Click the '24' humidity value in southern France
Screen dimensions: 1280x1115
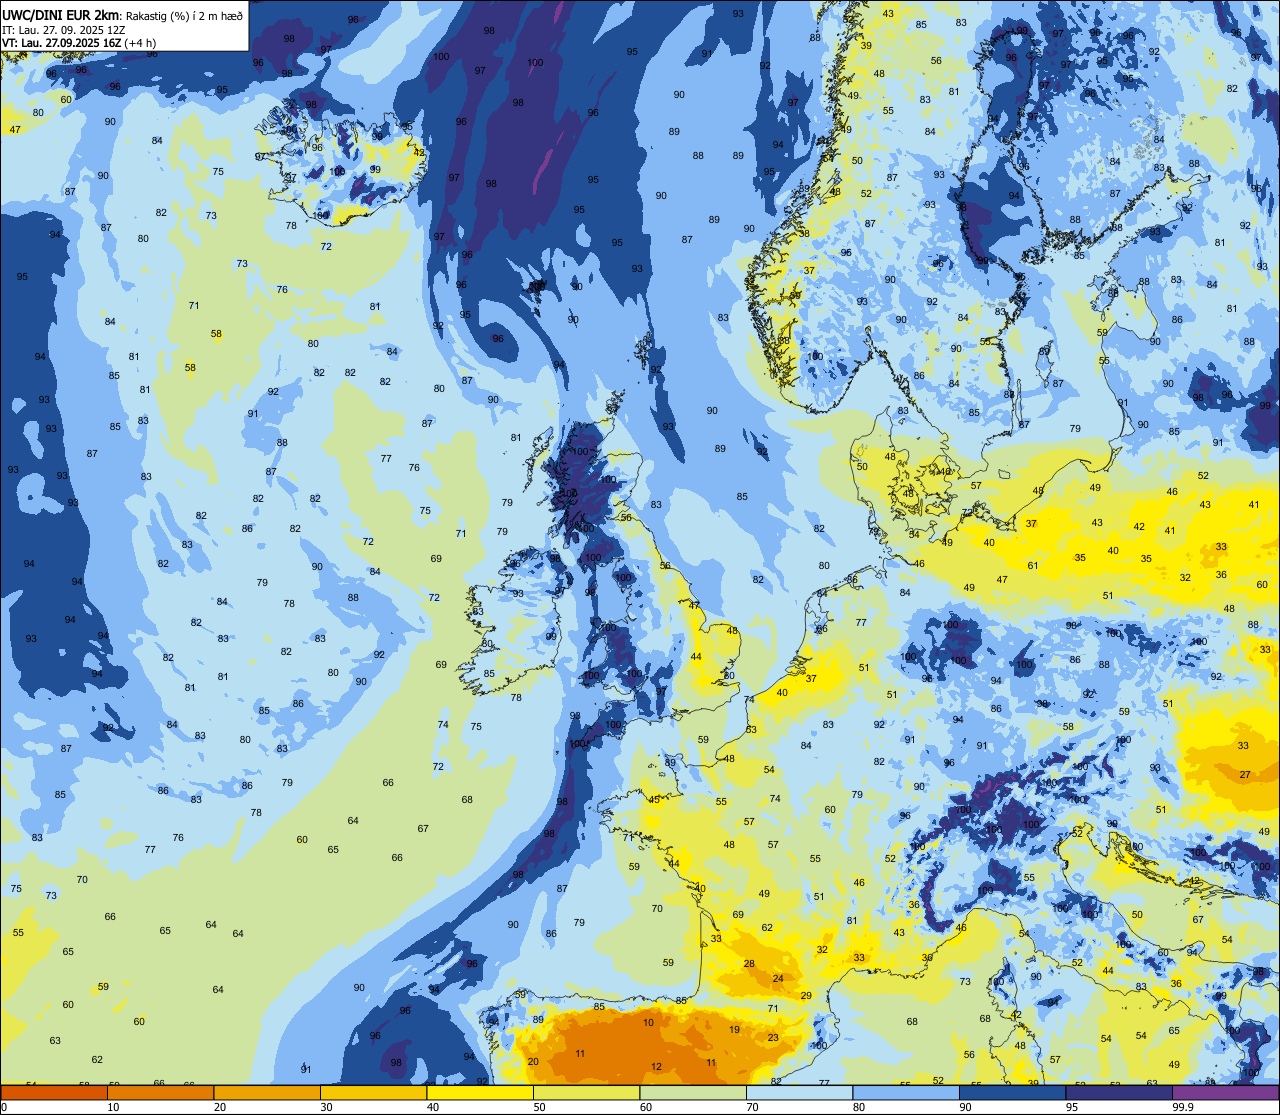777,979
